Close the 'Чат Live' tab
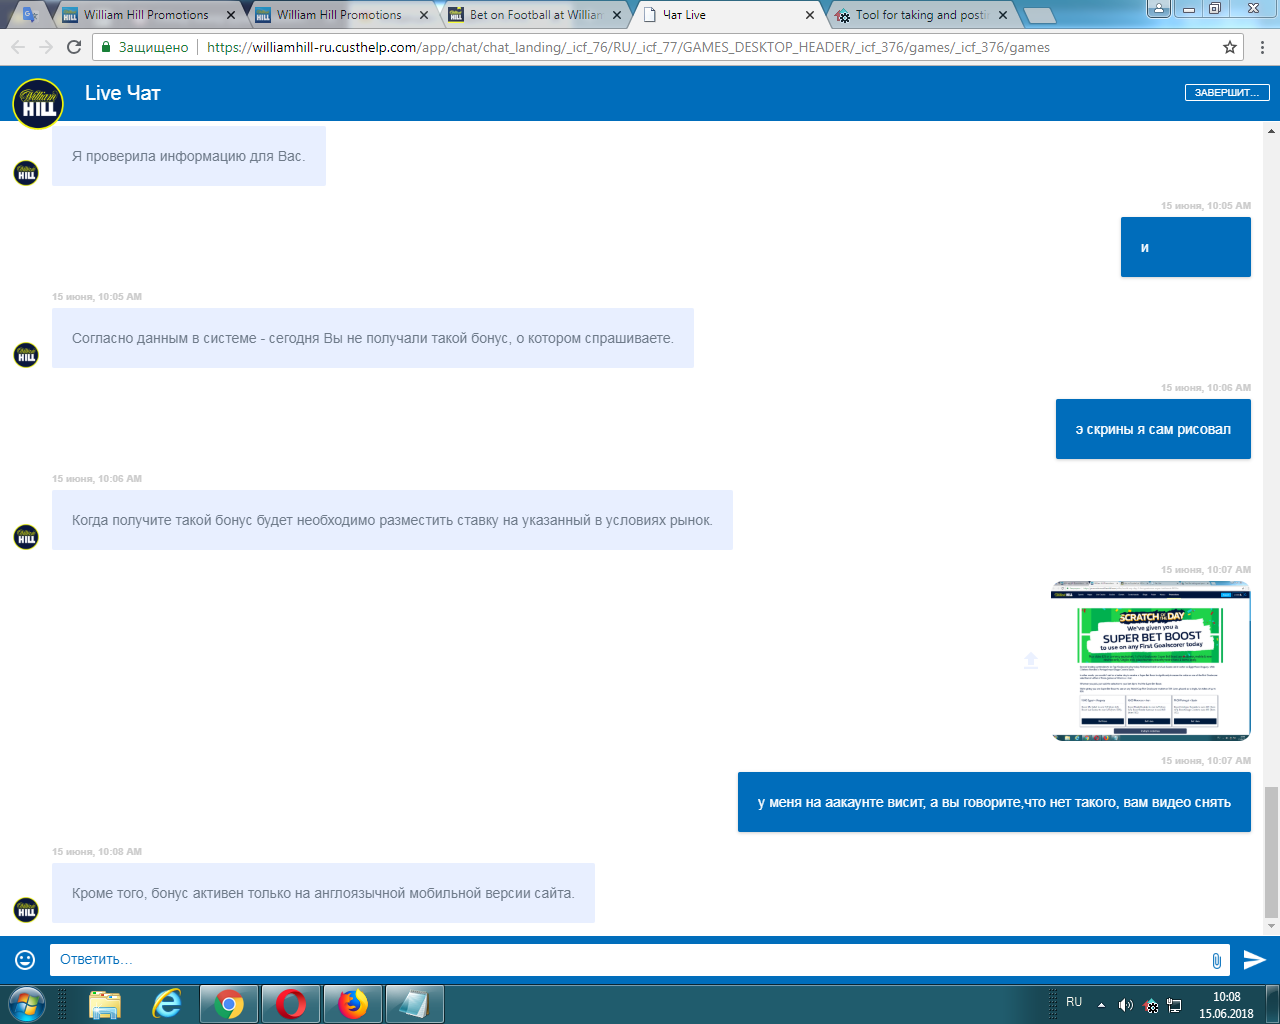Screen dimensions: 1280x1024 click(810, 15)
